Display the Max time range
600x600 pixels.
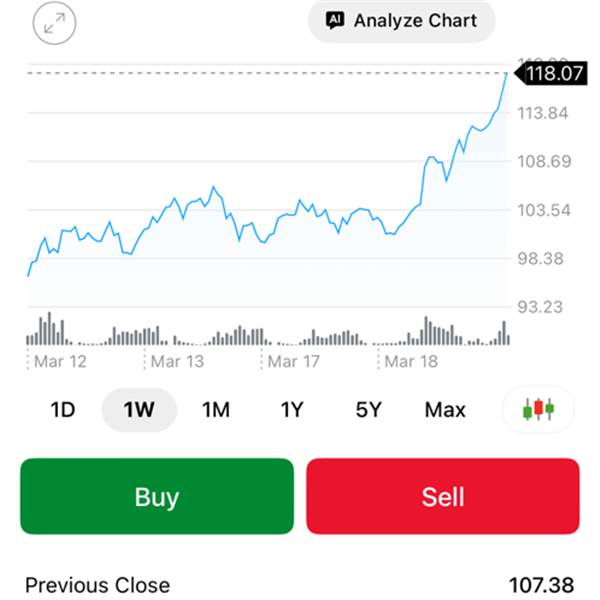click(445, 409)
